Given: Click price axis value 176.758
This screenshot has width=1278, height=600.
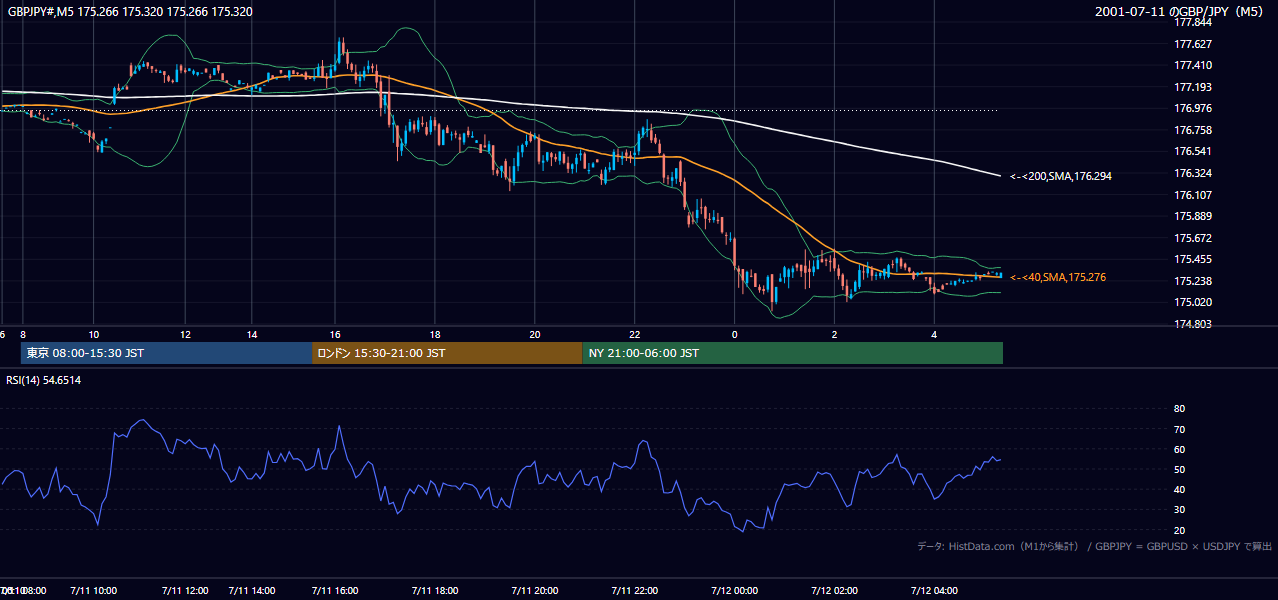Looking at the screenshot, I should (x=1194, y=130).
